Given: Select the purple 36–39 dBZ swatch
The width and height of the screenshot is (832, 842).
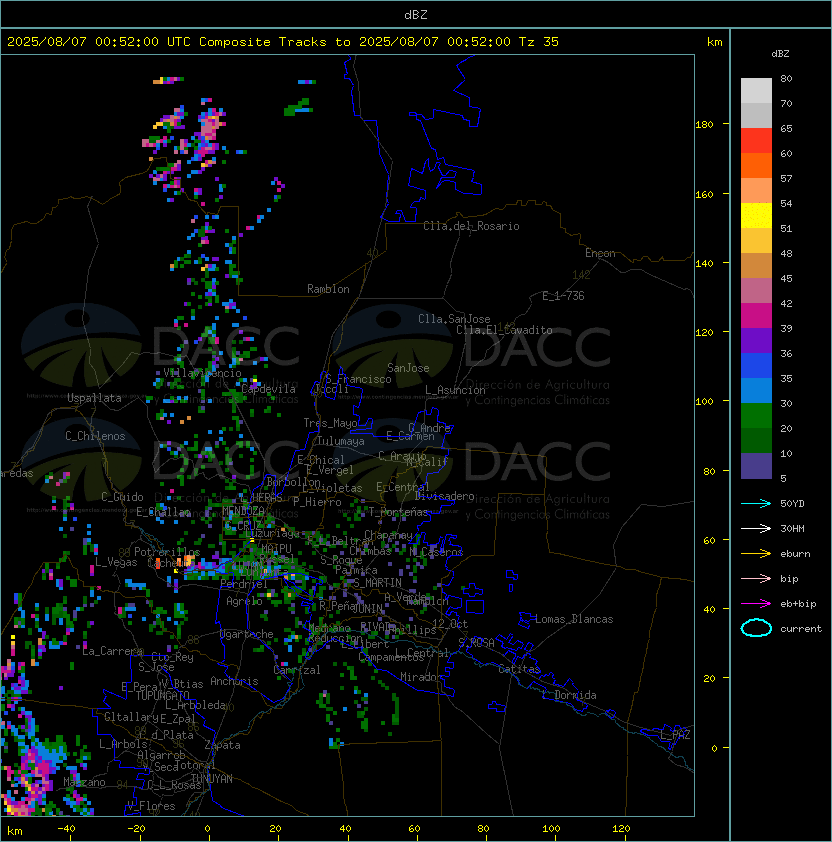Looking at the screenshot, I should [x=756, y=340].
